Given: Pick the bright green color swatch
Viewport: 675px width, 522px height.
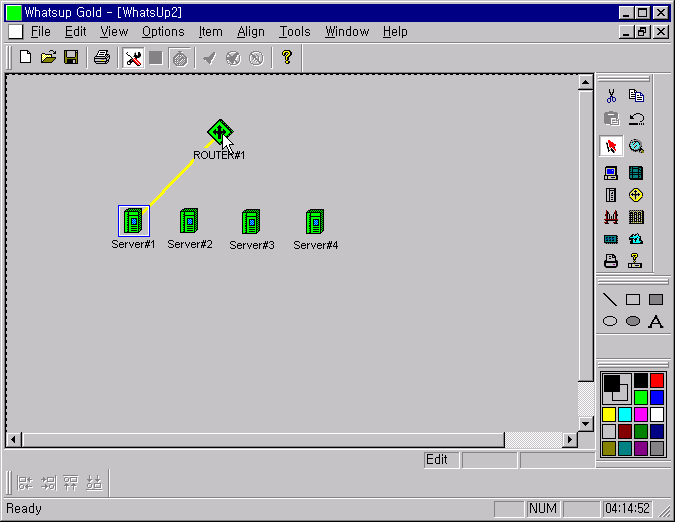Looking at the screenshot, I should click(641, 397).
